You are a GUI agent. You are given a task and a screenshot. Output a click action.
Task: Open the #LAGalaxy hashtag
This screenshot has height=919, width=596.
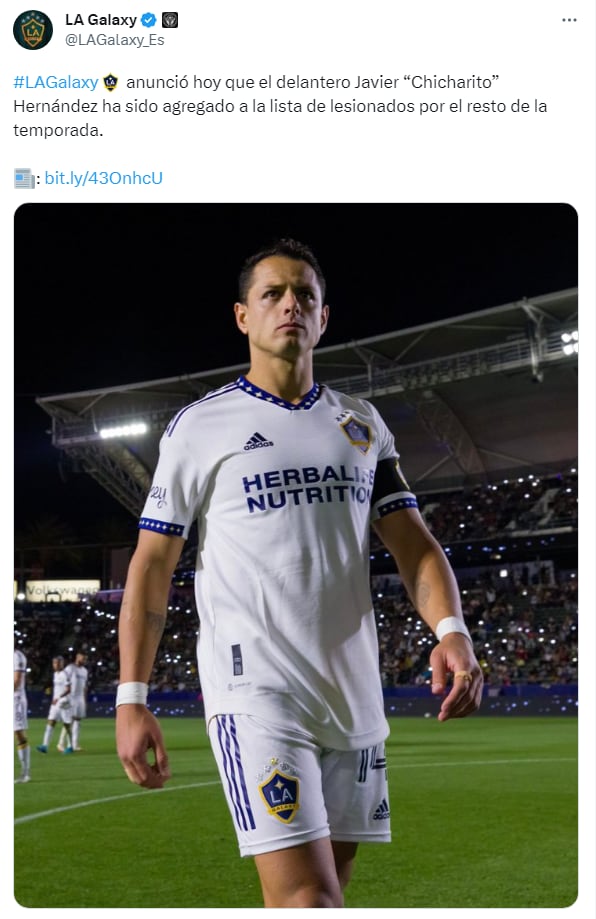[56, 82]
